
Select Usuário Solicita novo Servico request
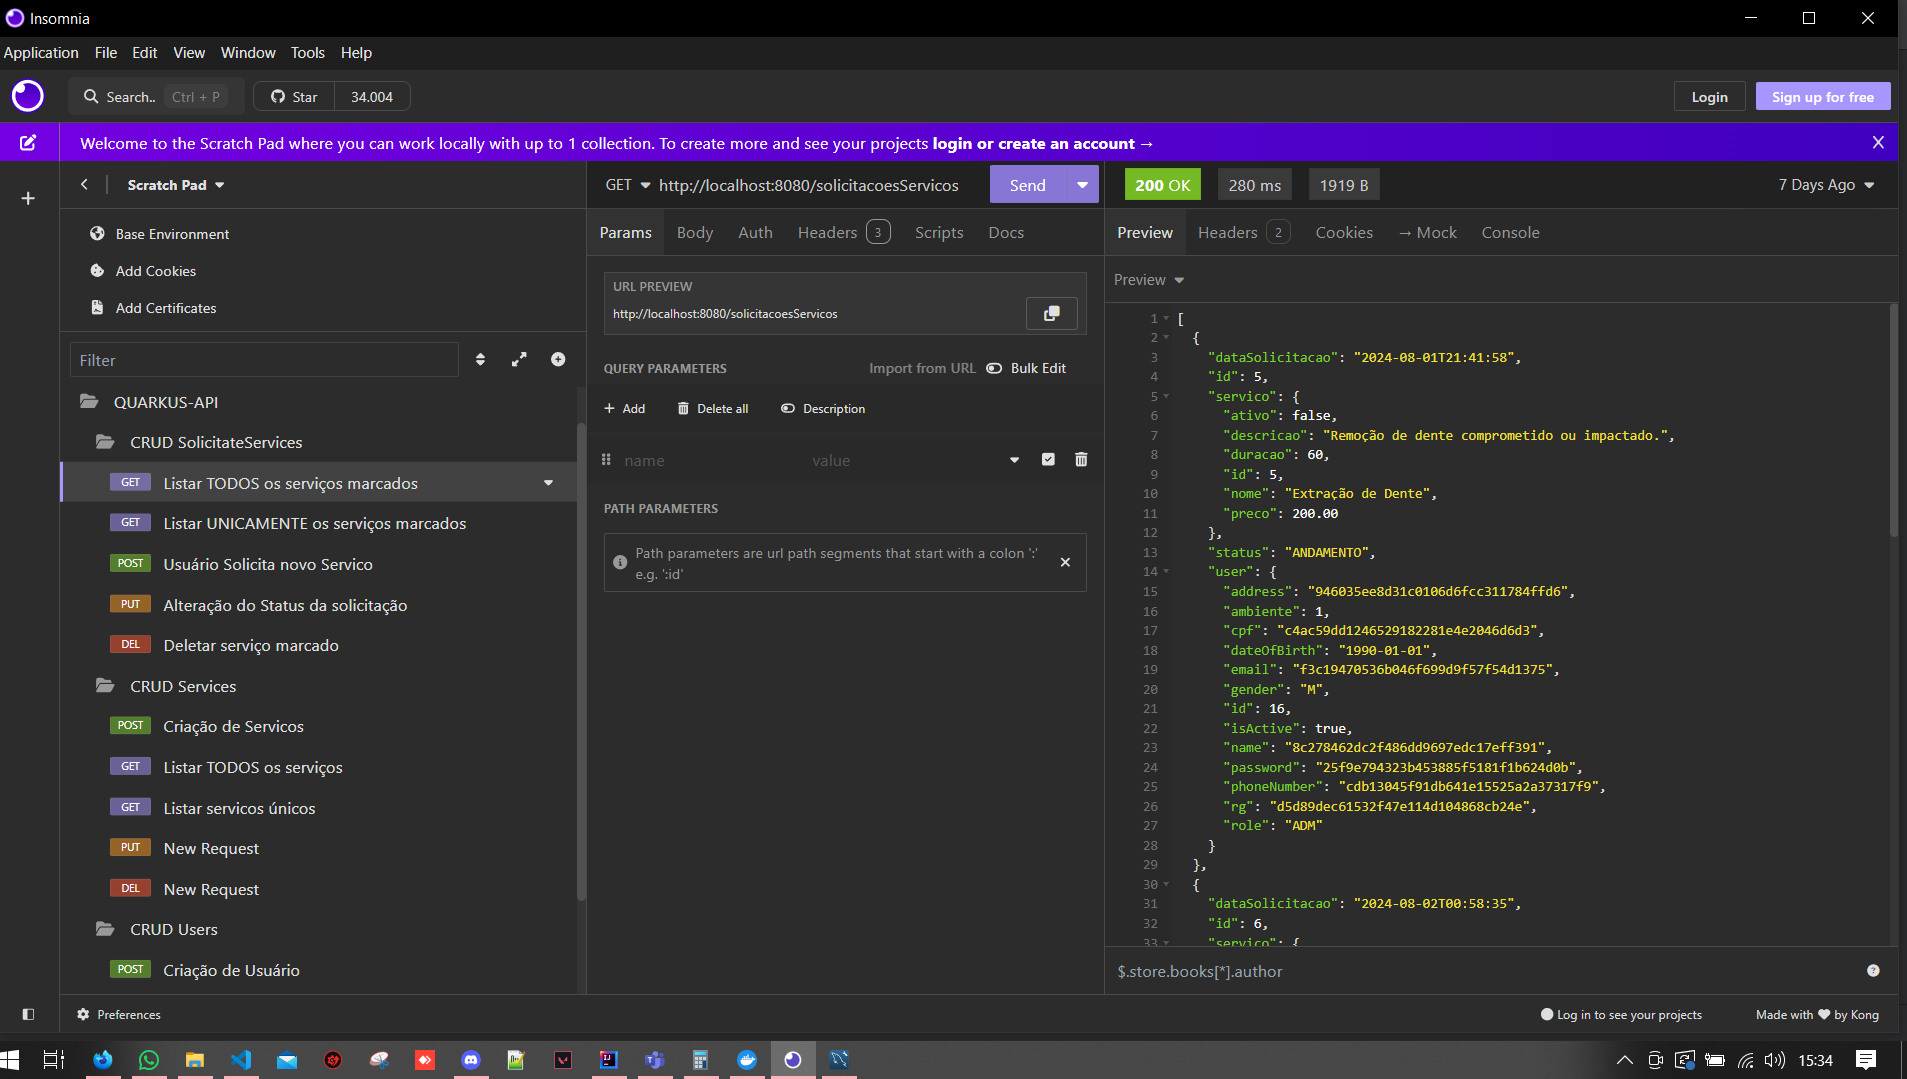[318, 564]
